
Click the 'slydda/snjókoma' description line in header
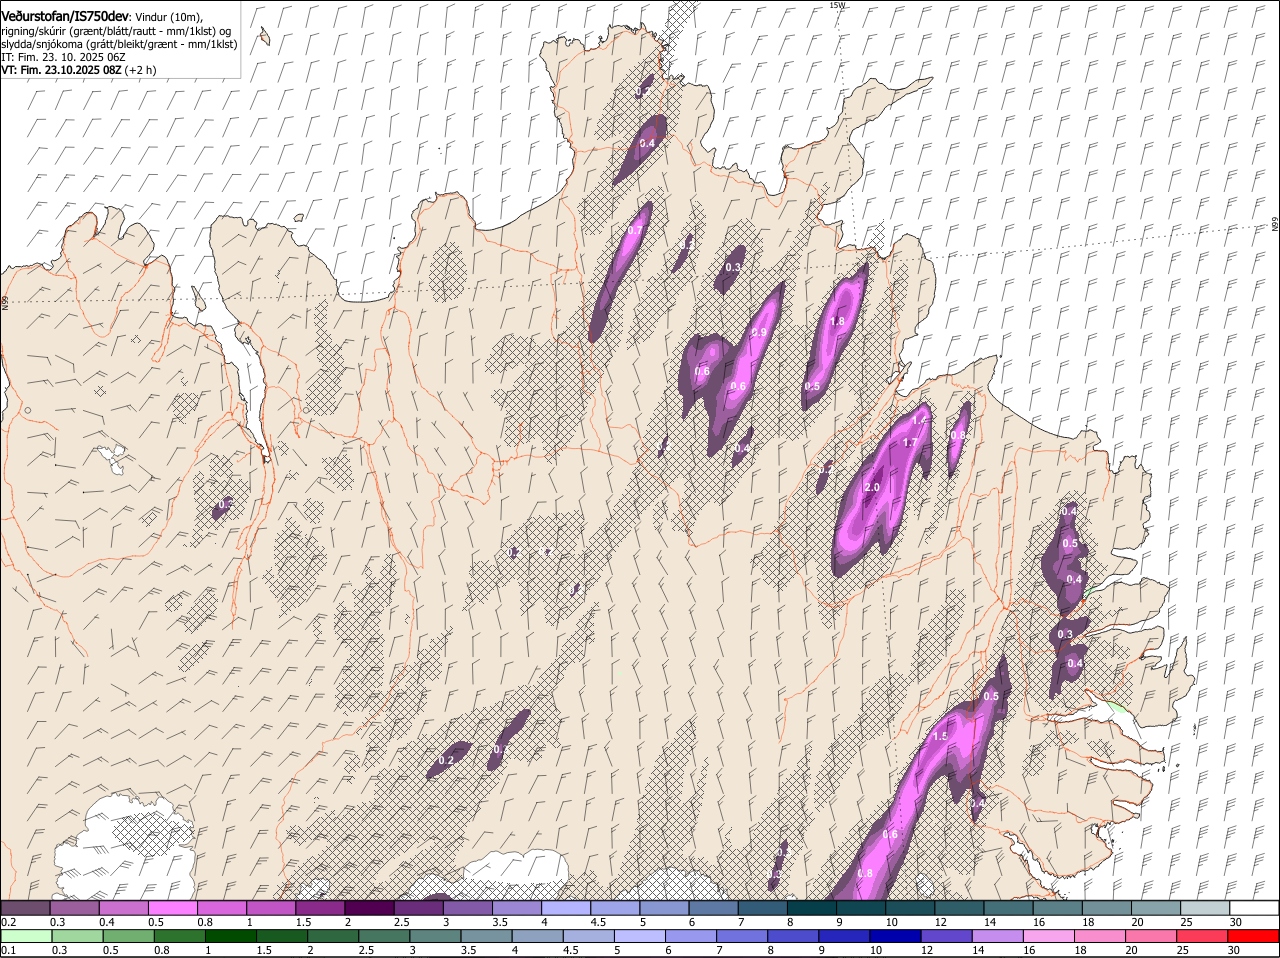coord(118,44)
